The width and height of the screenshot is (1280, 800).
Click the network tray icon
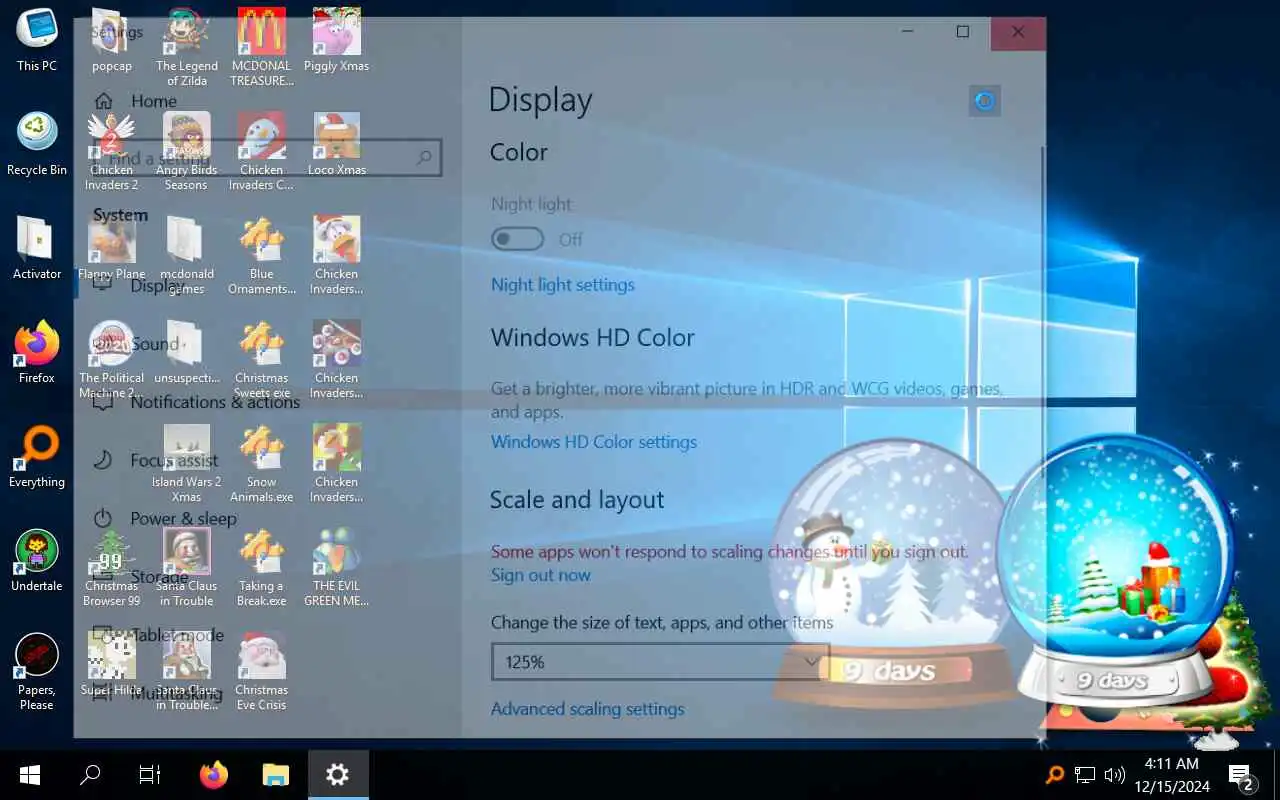point(1085,775)
